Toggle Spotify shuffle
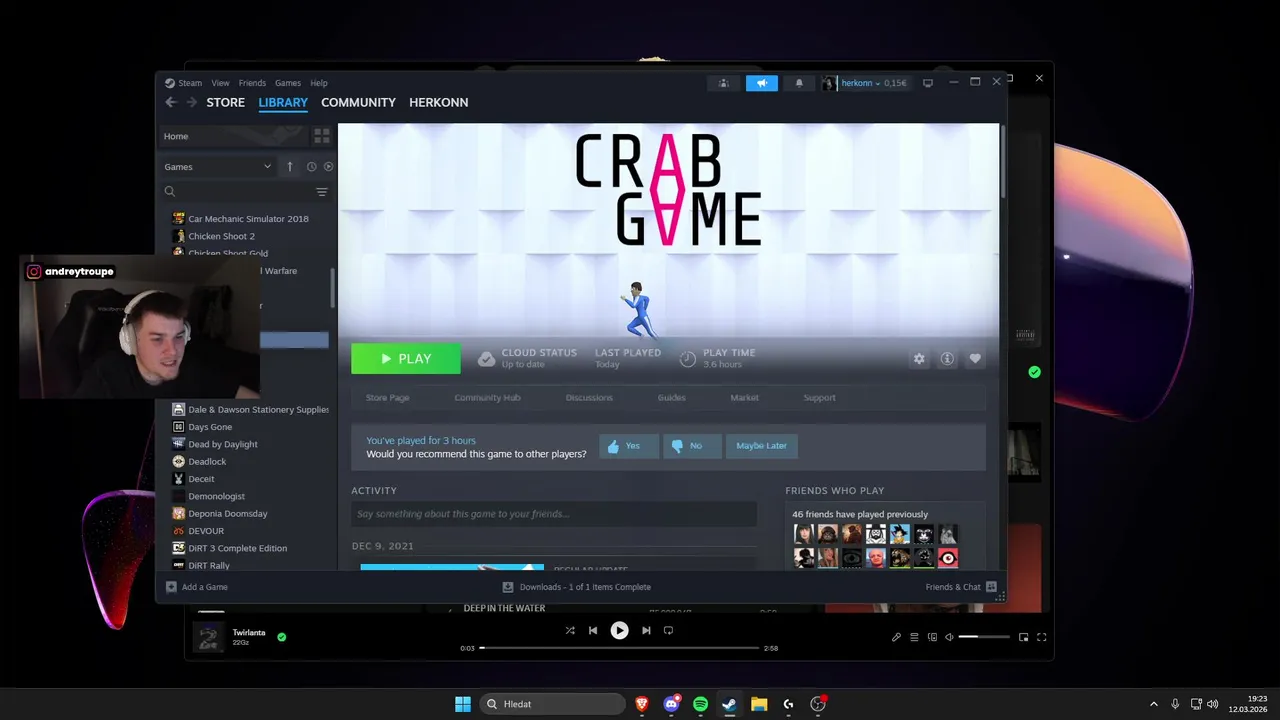 pos(570,630)
